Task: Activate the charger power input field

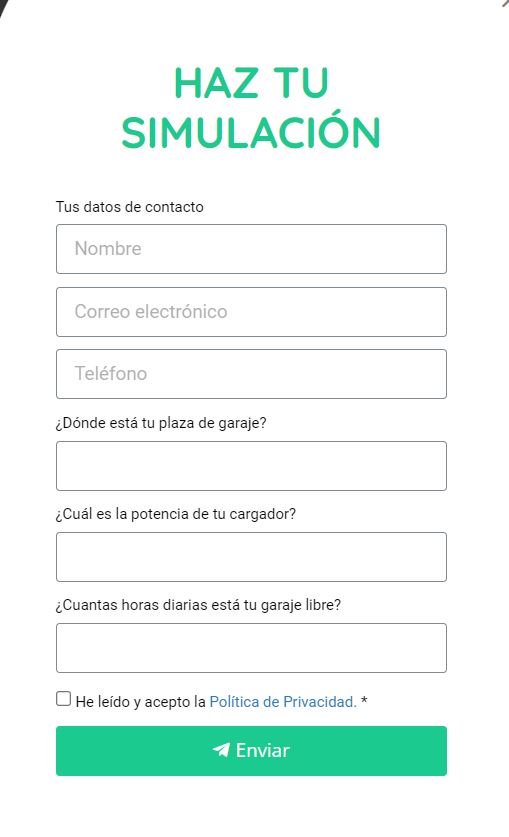Action: point(251,557)
